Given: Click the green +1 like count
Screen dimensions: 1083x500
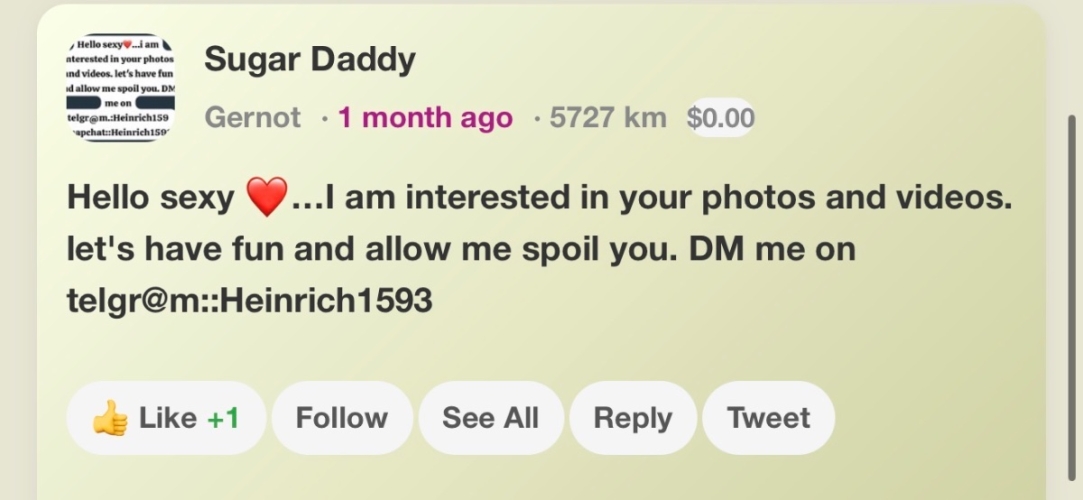Looking at the screenshot, I should [223, 418].
